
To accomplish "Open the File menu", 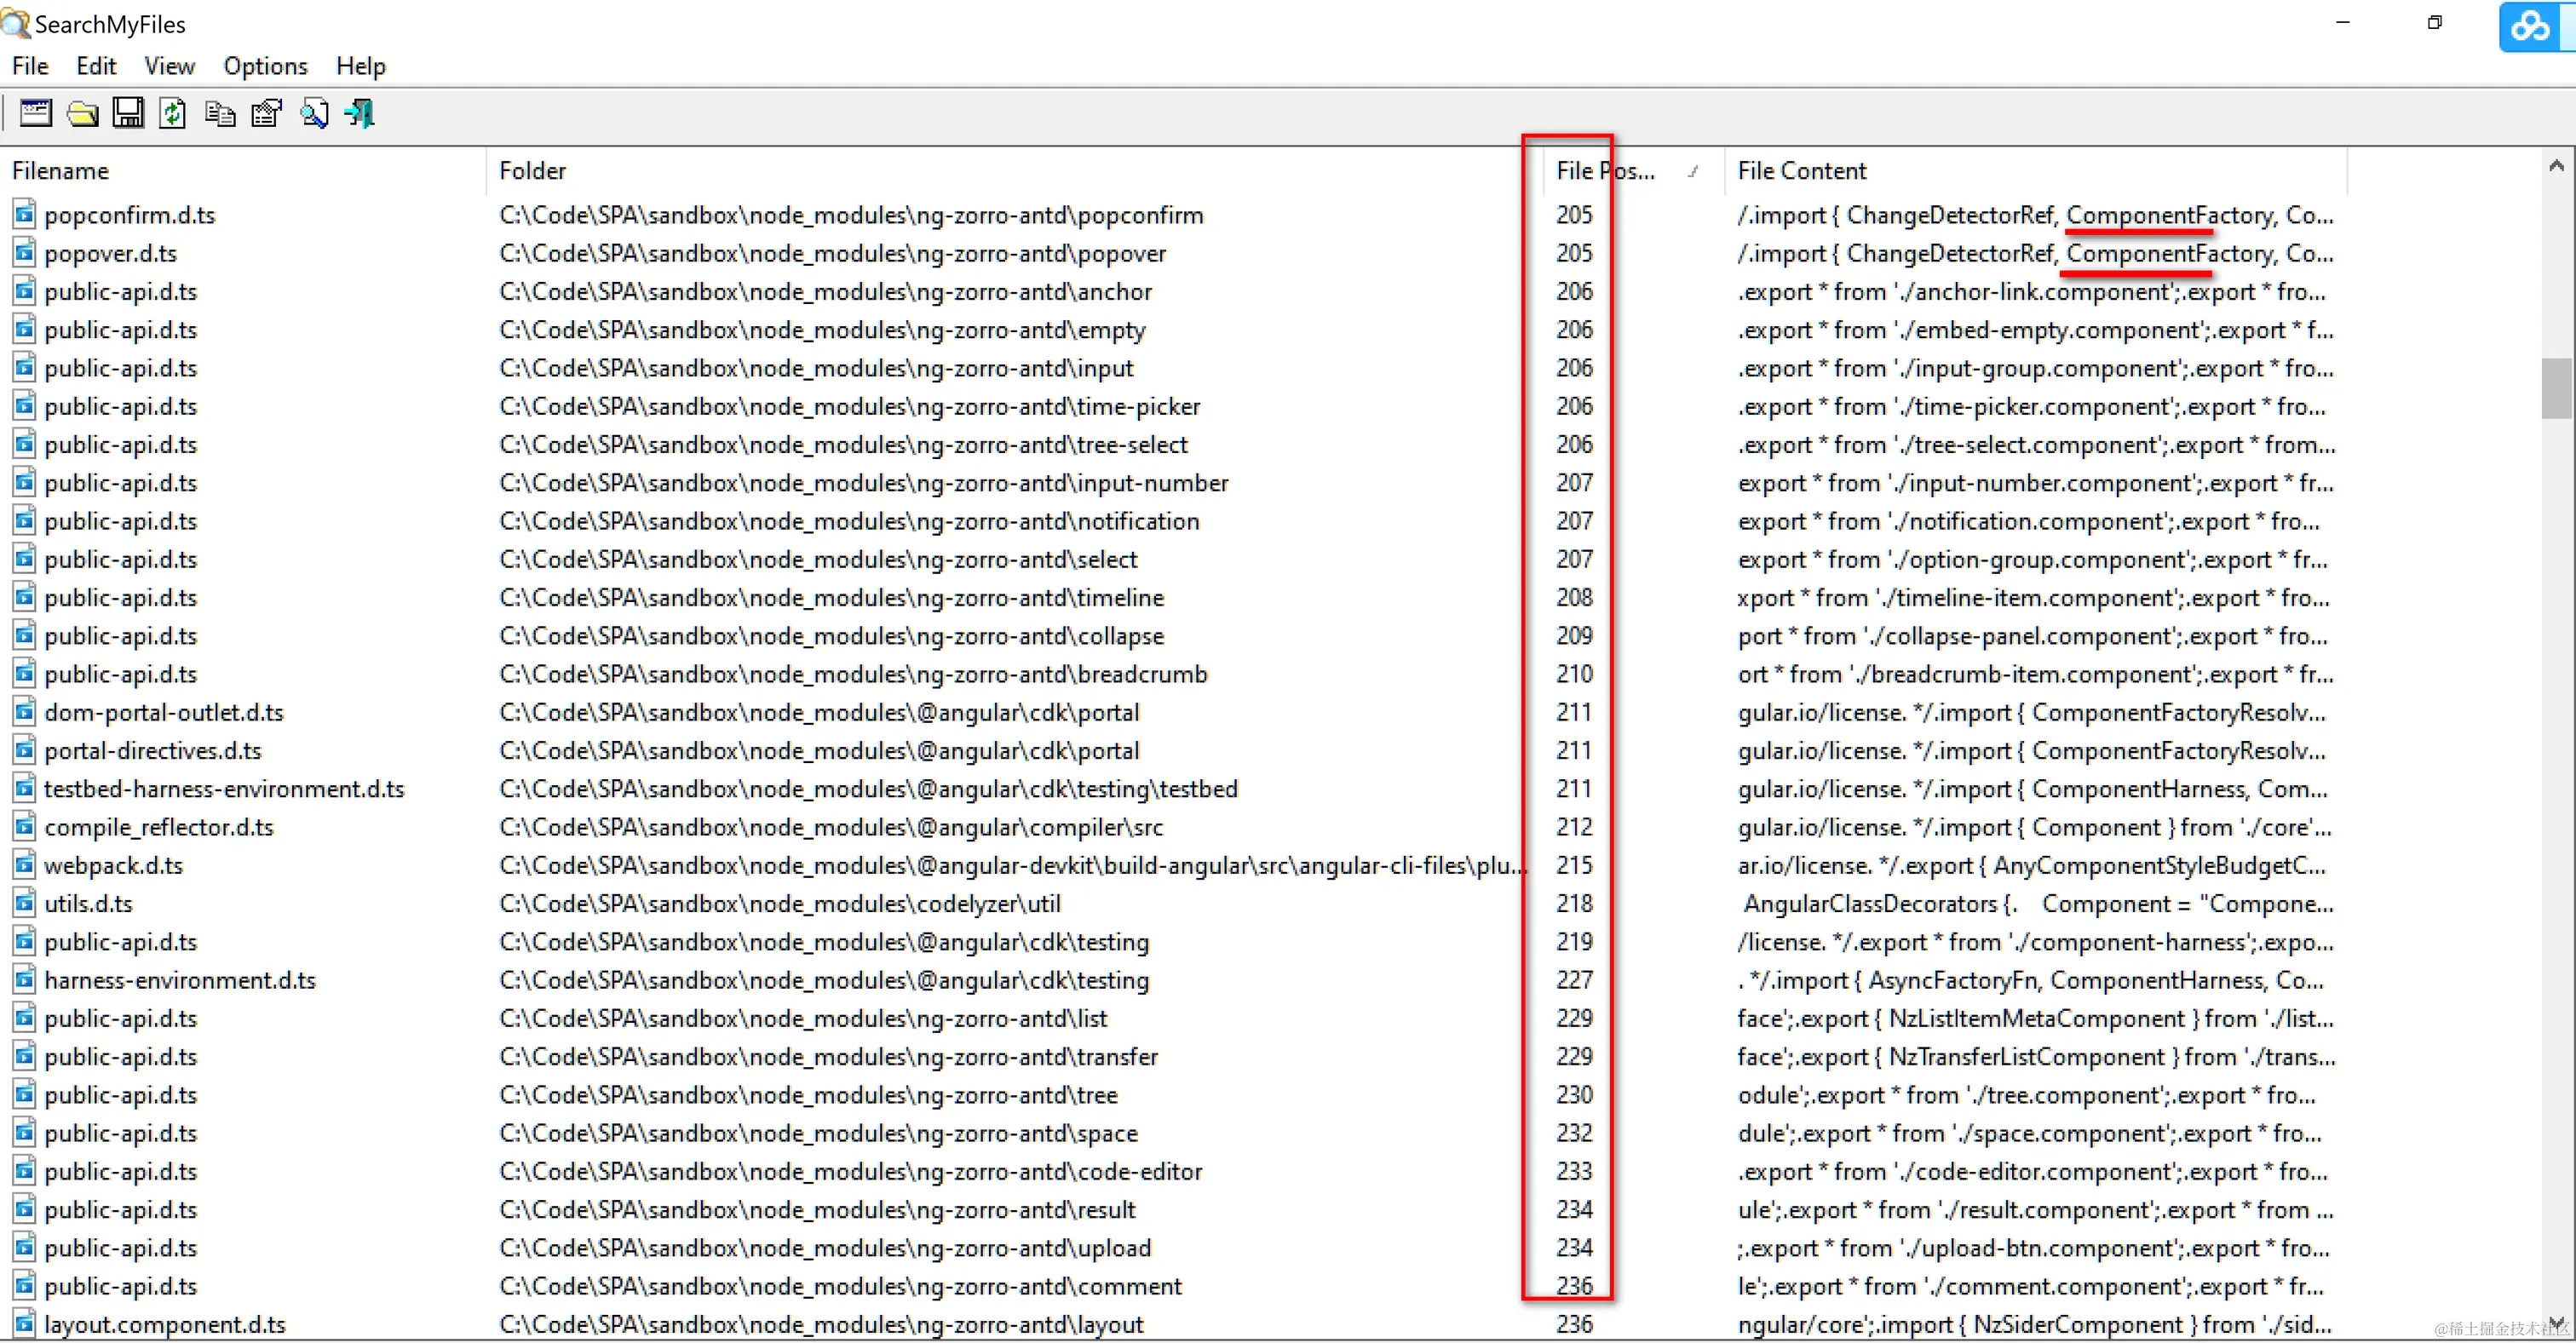I will (30, 66).
